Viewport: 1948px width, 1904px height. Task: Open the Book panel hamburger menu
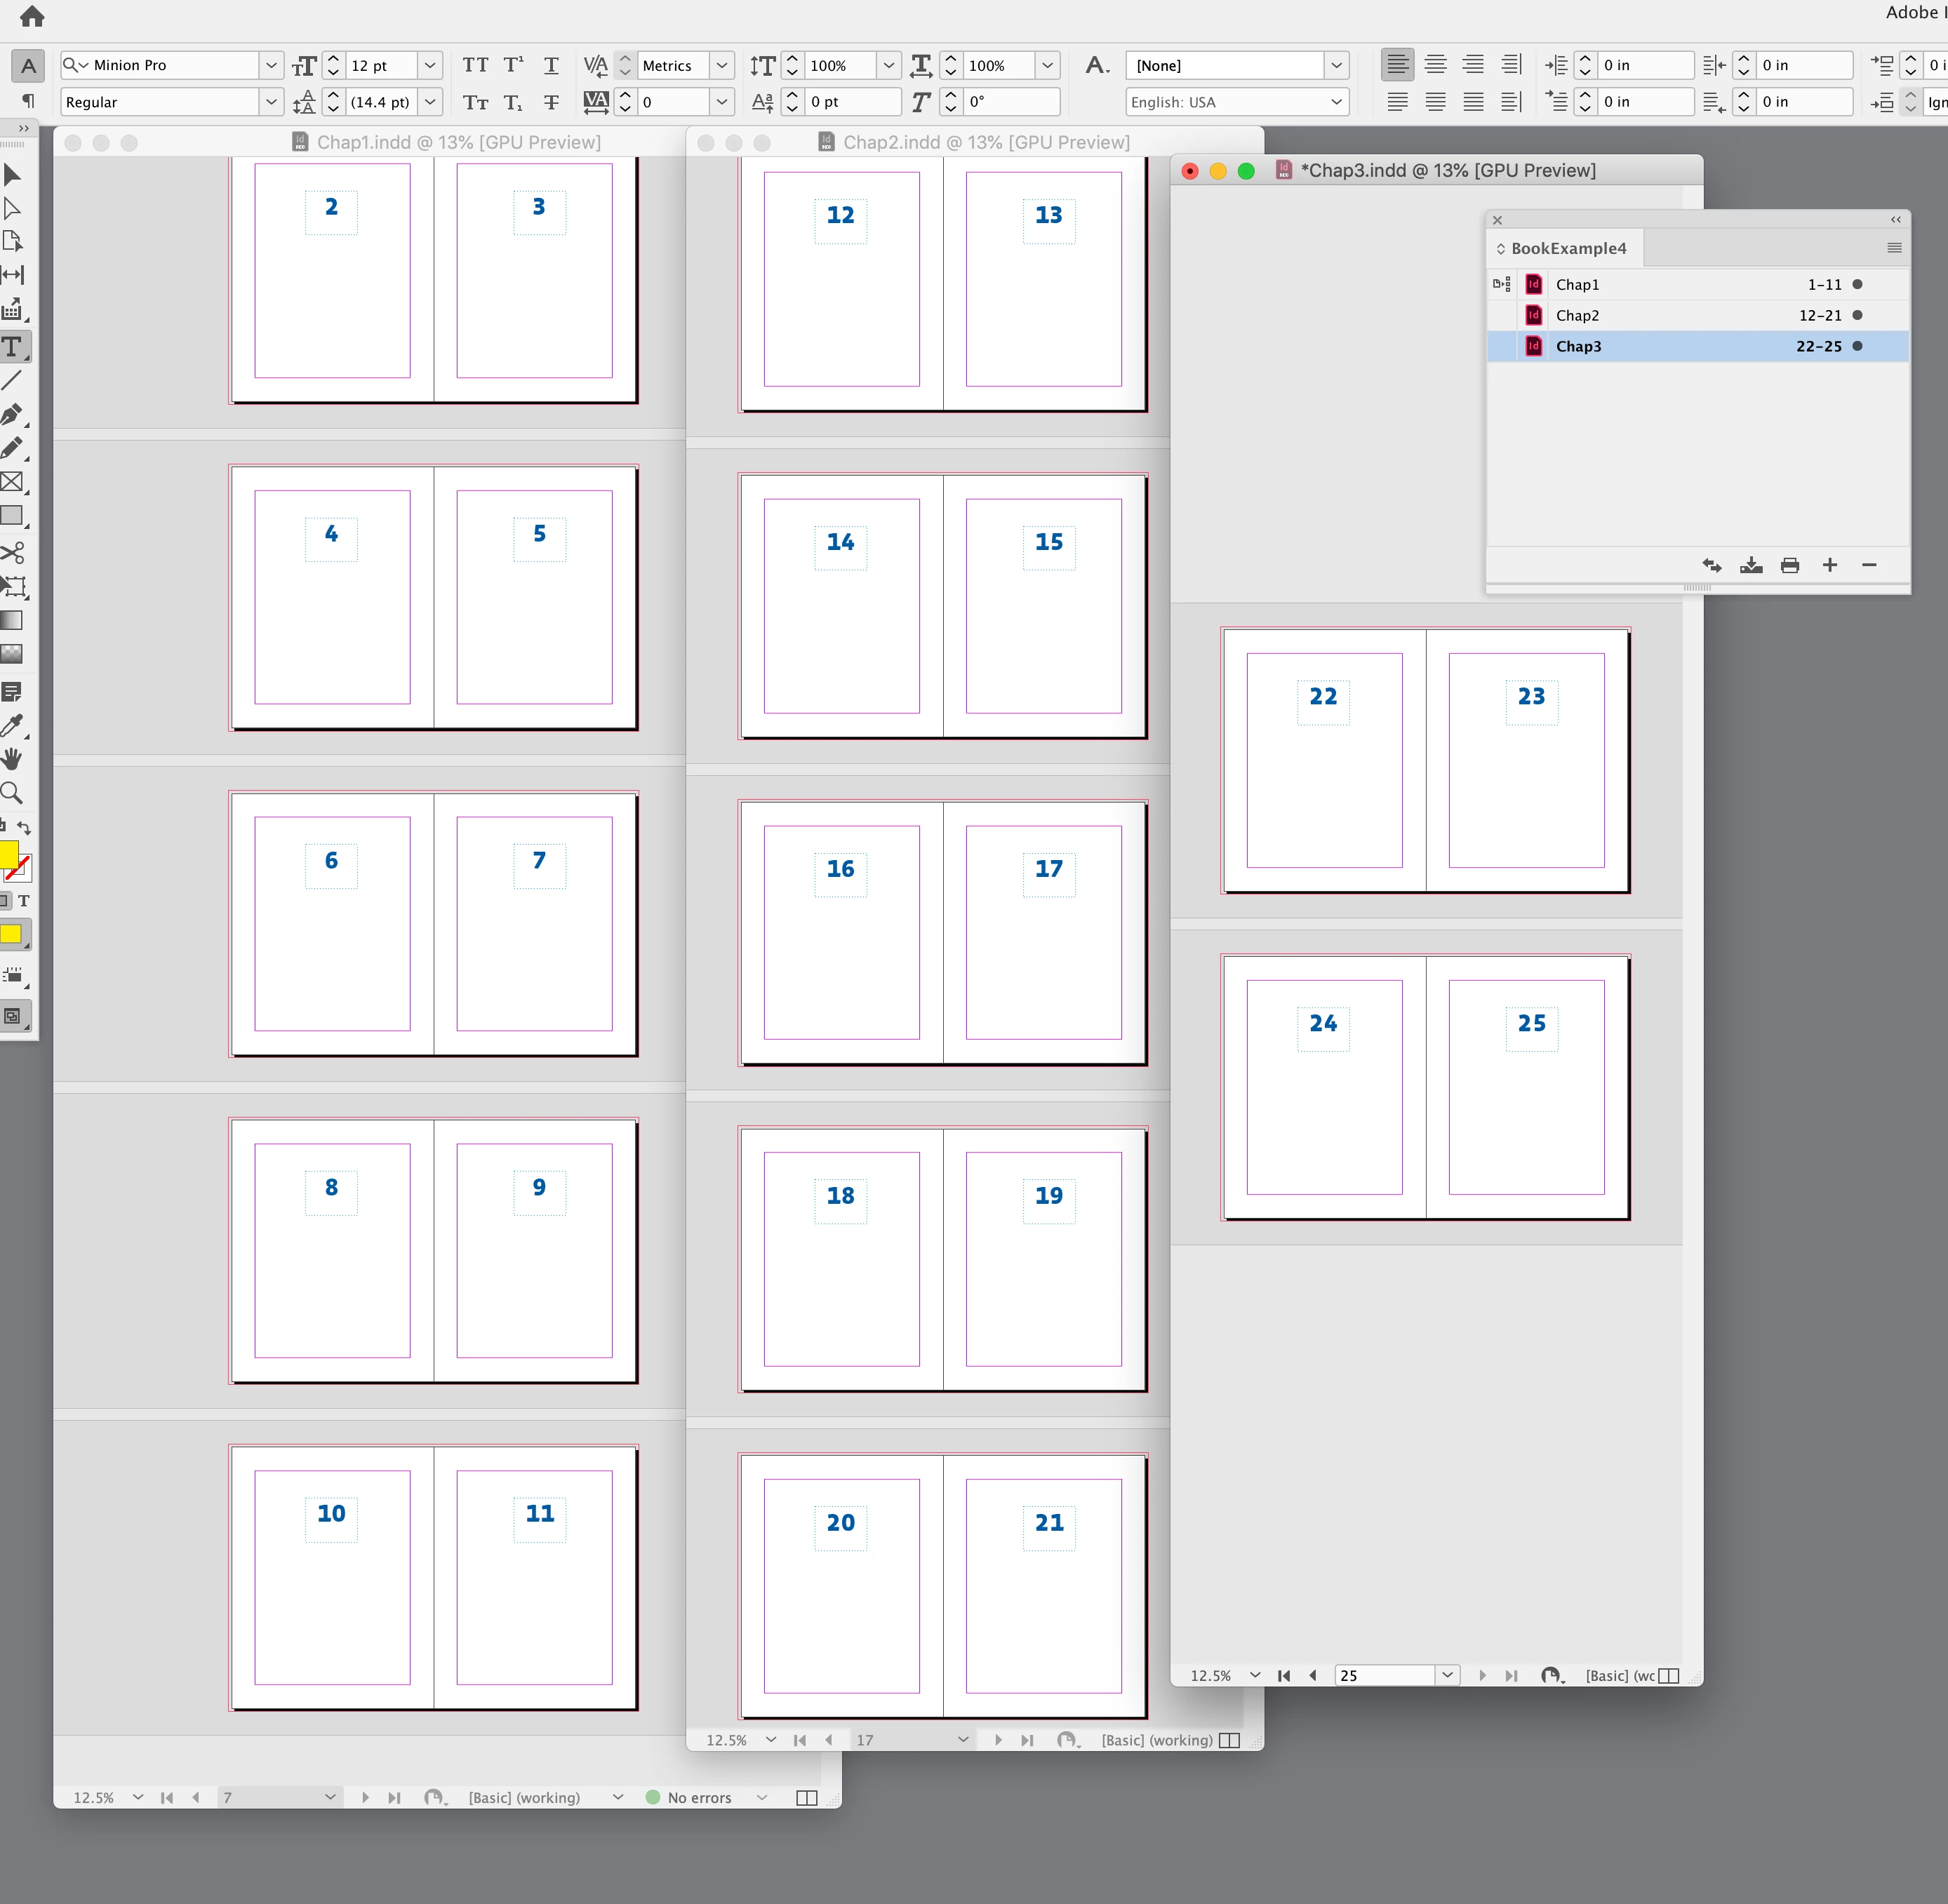[x=1894, y=248]
